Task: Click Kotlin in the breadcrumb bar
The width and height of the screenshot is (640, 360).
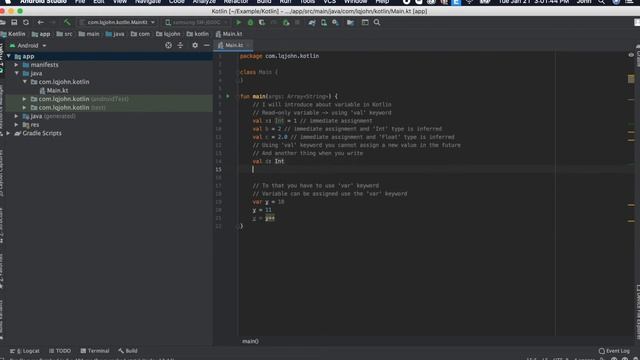Action: tap(13, 34)
